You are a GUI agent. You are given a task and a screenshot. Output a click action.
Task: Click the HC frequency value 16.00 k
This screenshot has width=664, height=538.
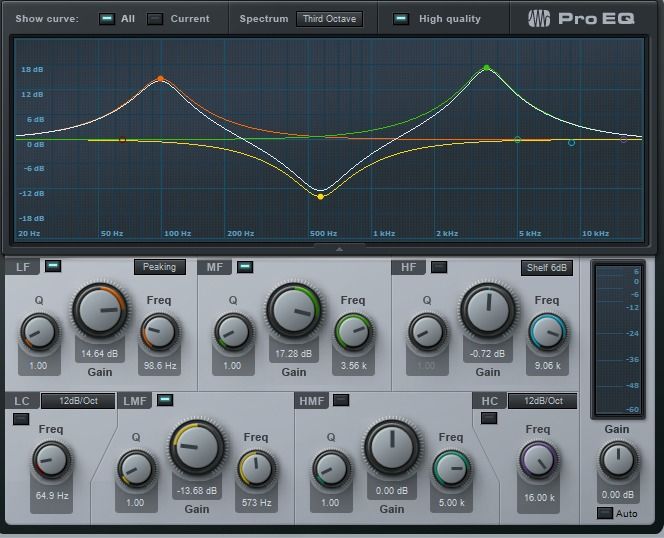539,497
